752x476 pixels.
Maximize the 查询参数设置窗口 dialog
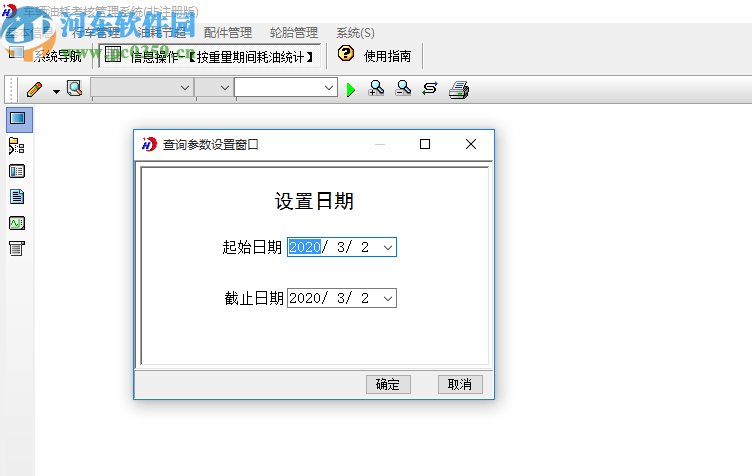point(425,144)
